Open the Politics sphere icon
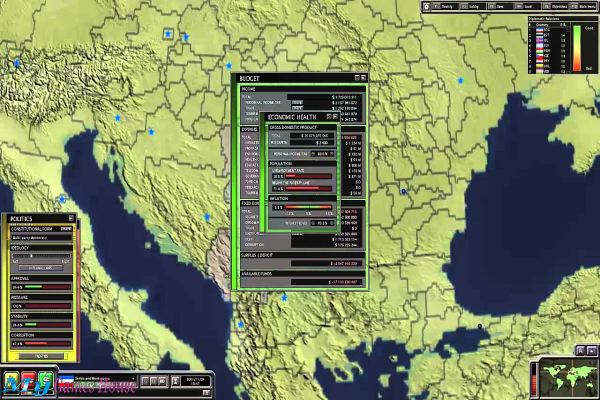 11,383
